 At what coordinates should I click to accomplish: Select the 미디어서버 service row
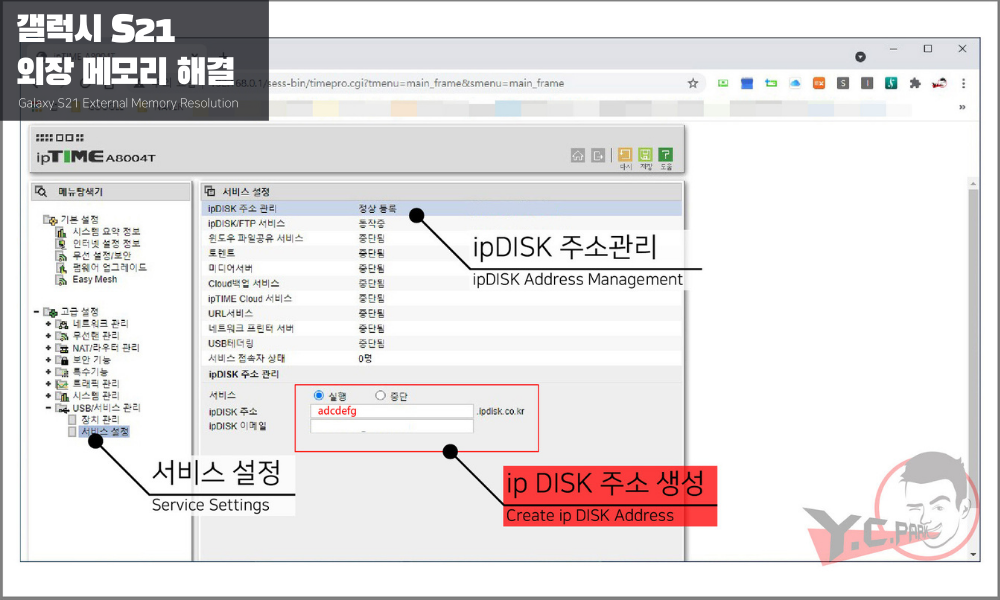(442, 268)
